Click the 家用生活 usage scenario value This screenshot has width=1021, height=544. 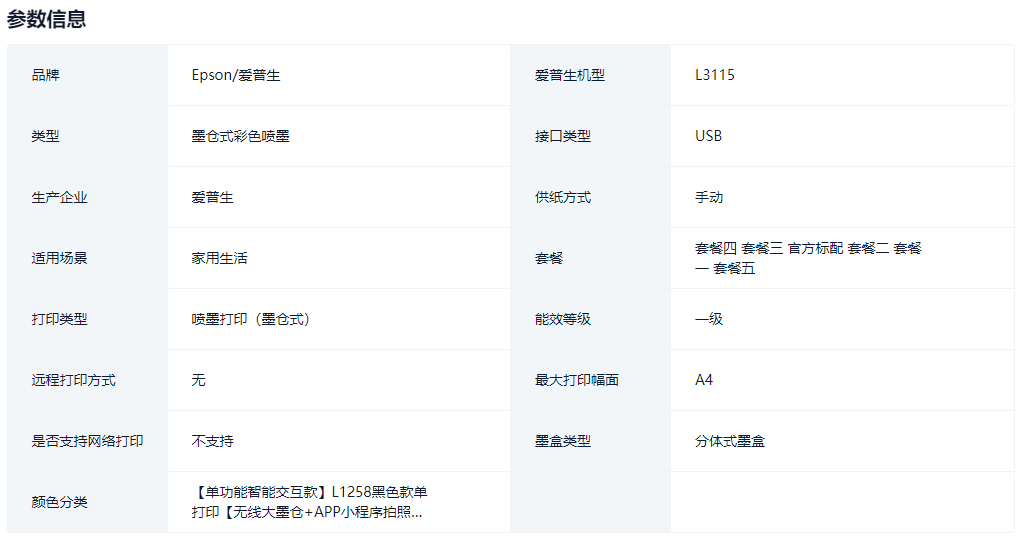tap(219, 258)
